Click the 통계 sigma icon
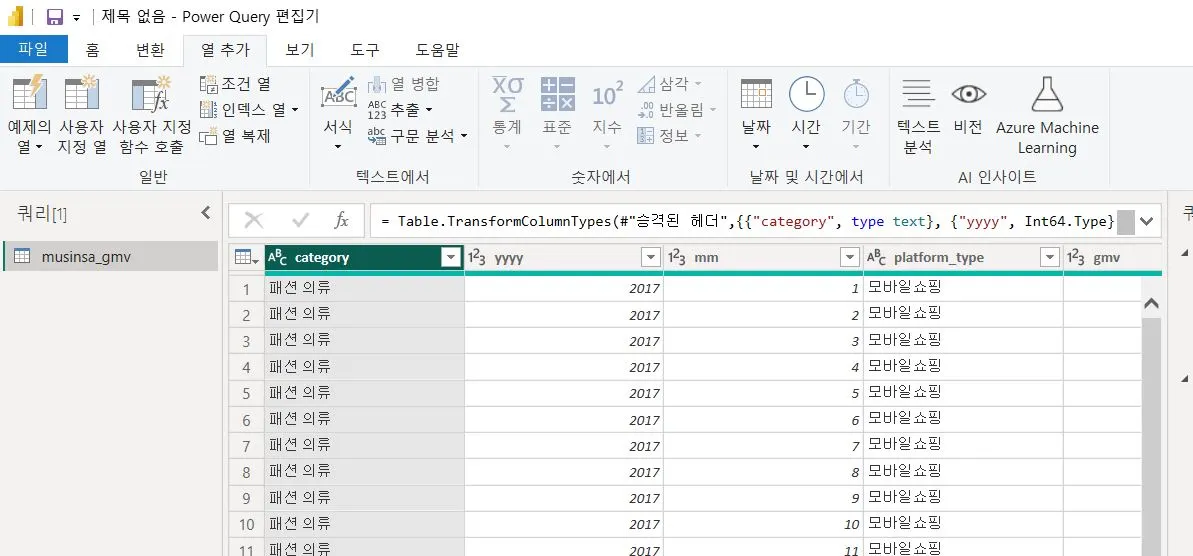Screen dimensions: 1193x556 pos(507,94)
